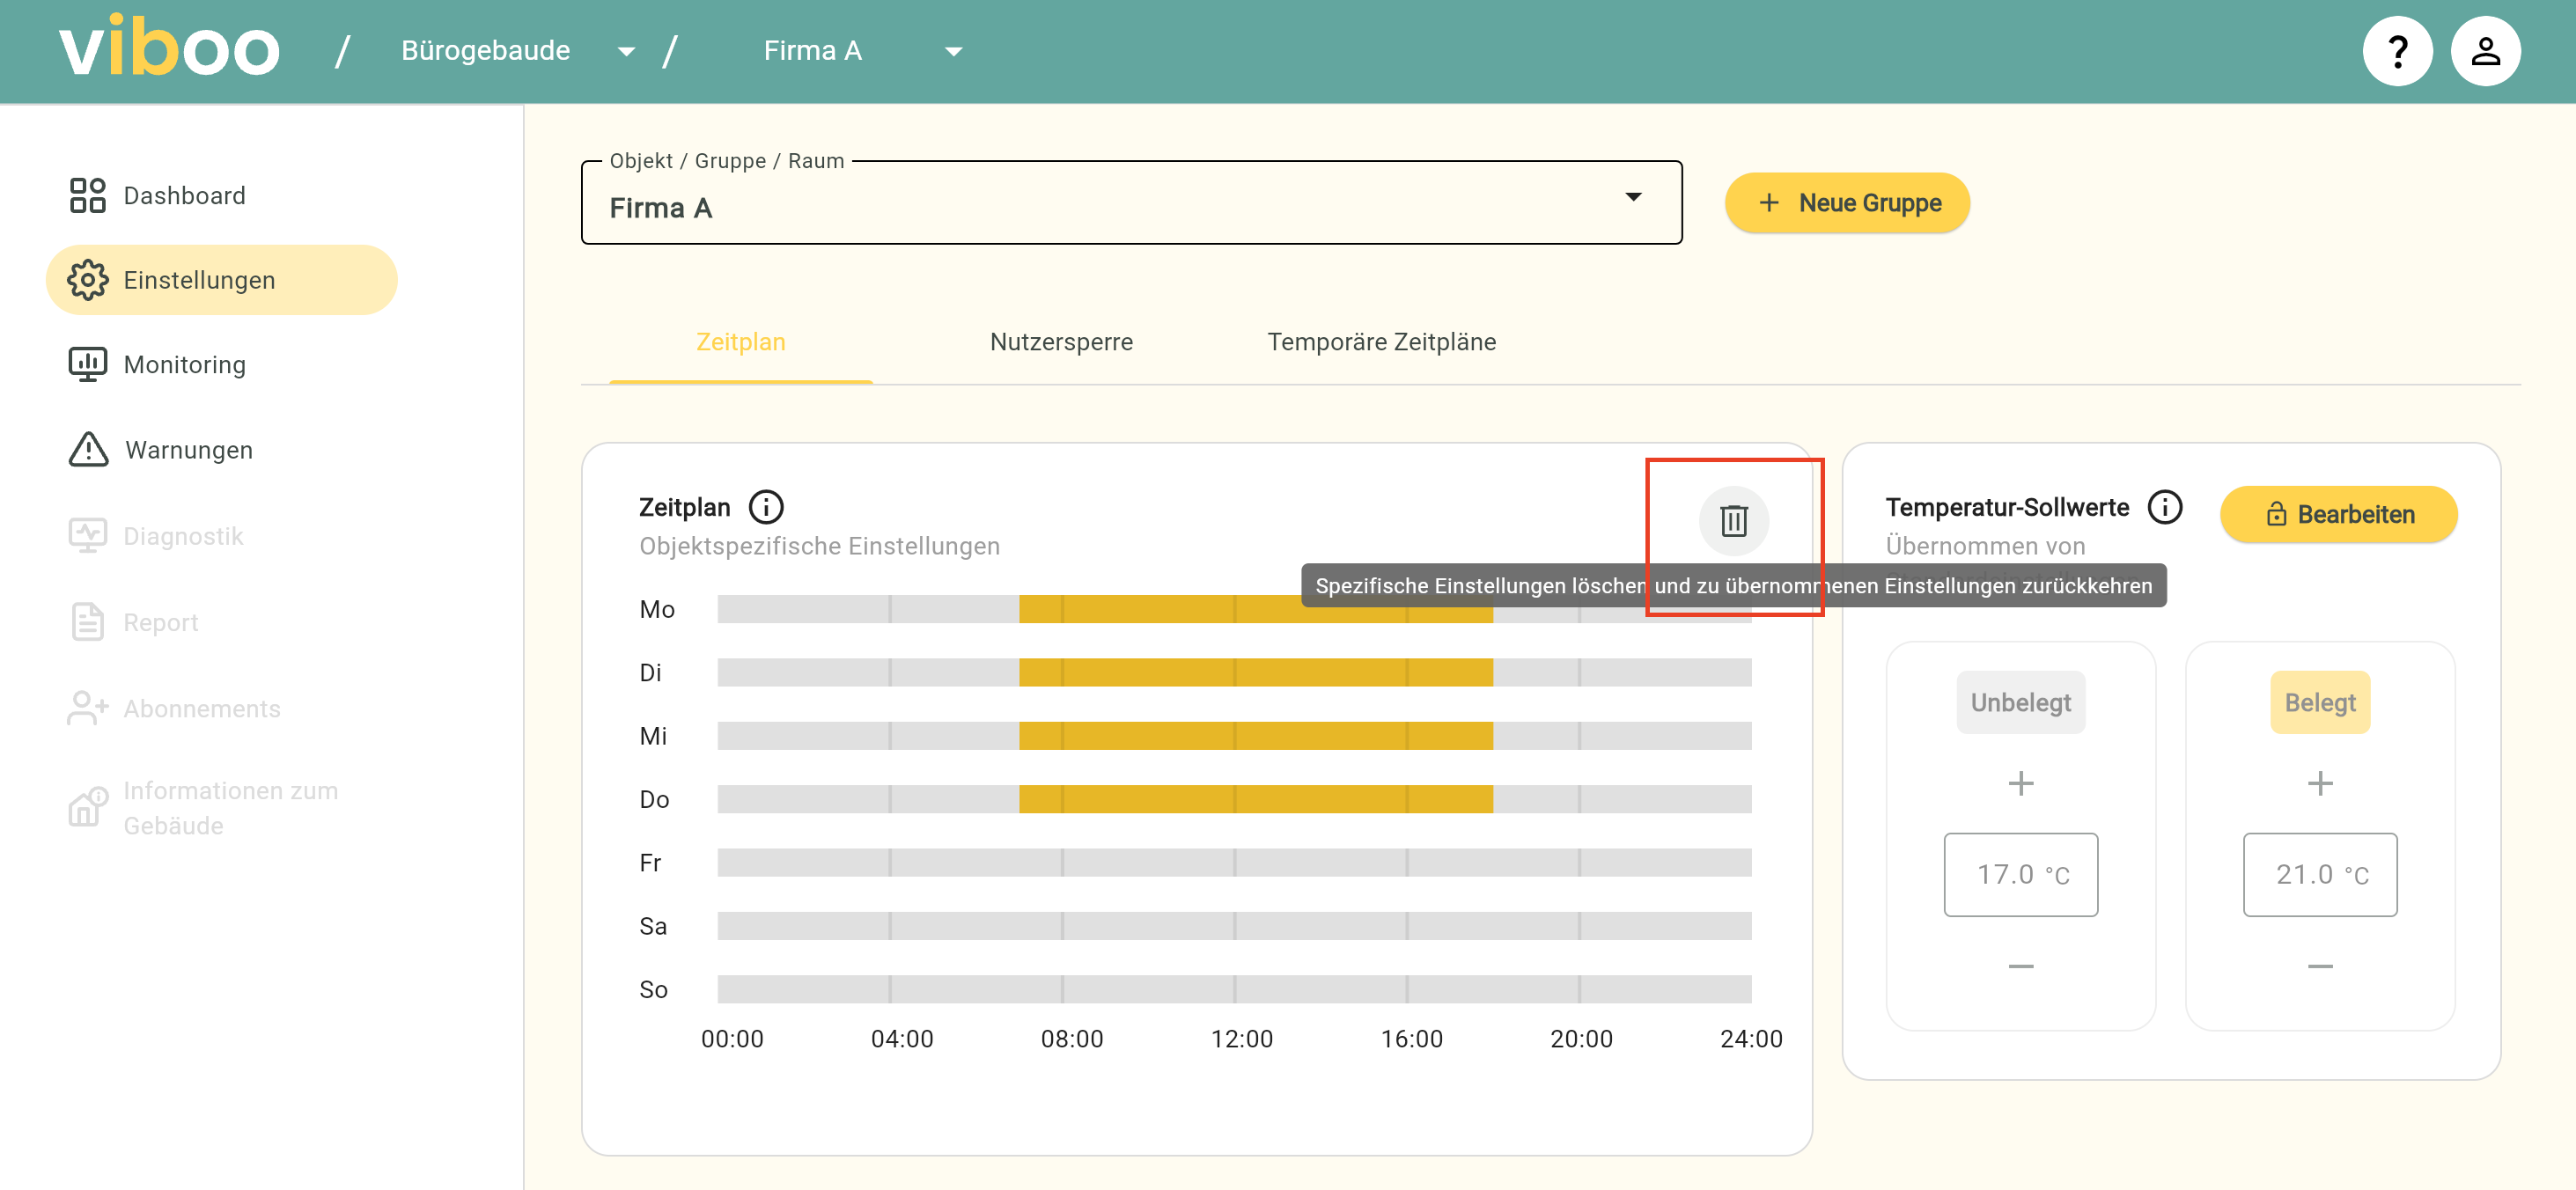Click the info icon next to Zeitplan
Image resolution: width=2576 pixels, height=1190 pixels.
point(766,507)
